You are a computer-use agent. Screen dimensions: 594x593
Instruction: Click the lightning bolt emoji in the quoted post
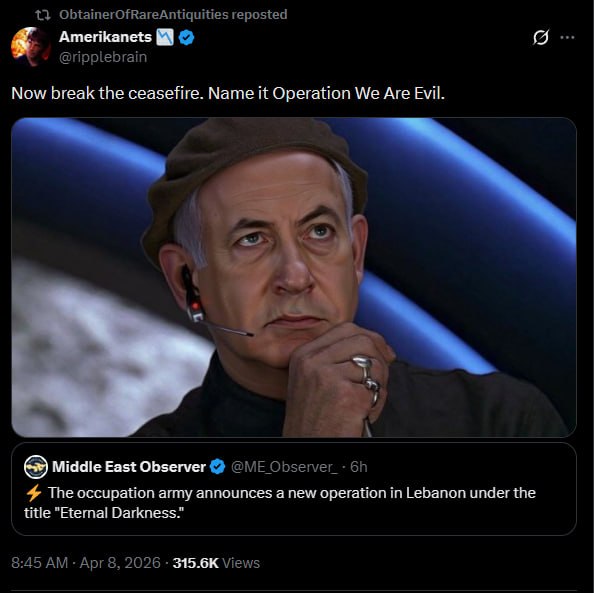(x=33, y=493)
